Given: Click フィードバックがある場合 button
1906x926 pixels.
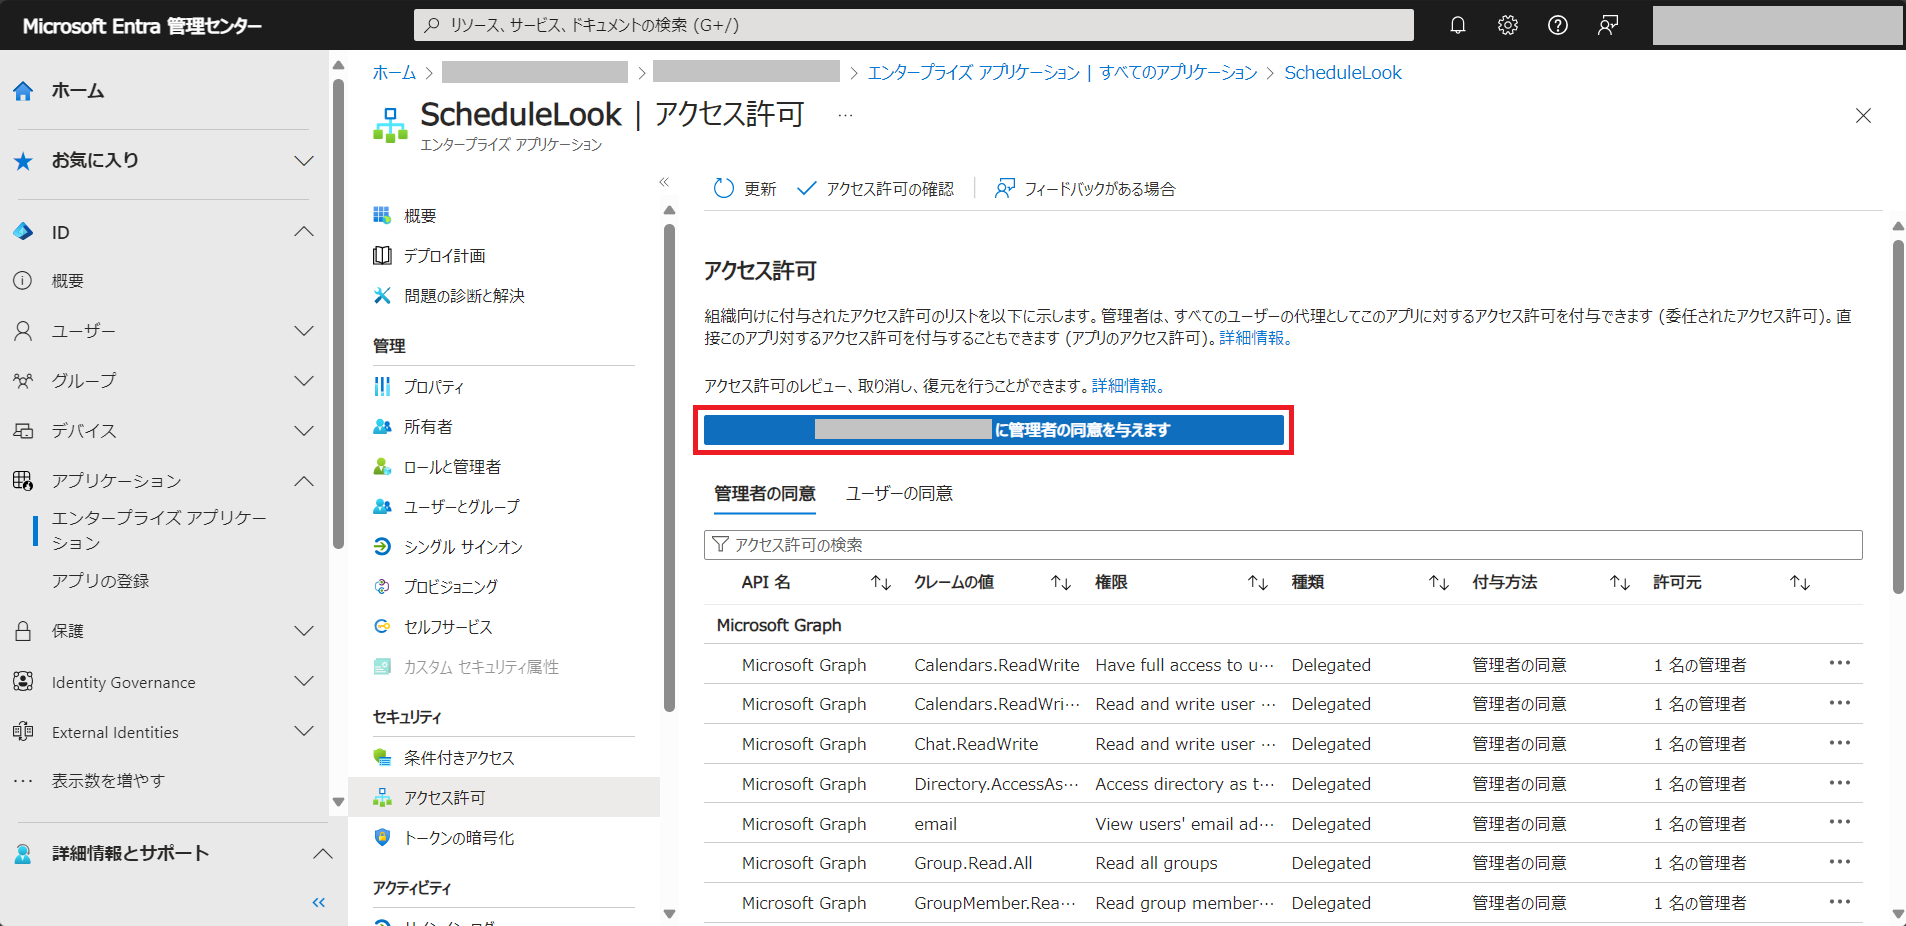Looking at the screenshot, I should 1085,189.
